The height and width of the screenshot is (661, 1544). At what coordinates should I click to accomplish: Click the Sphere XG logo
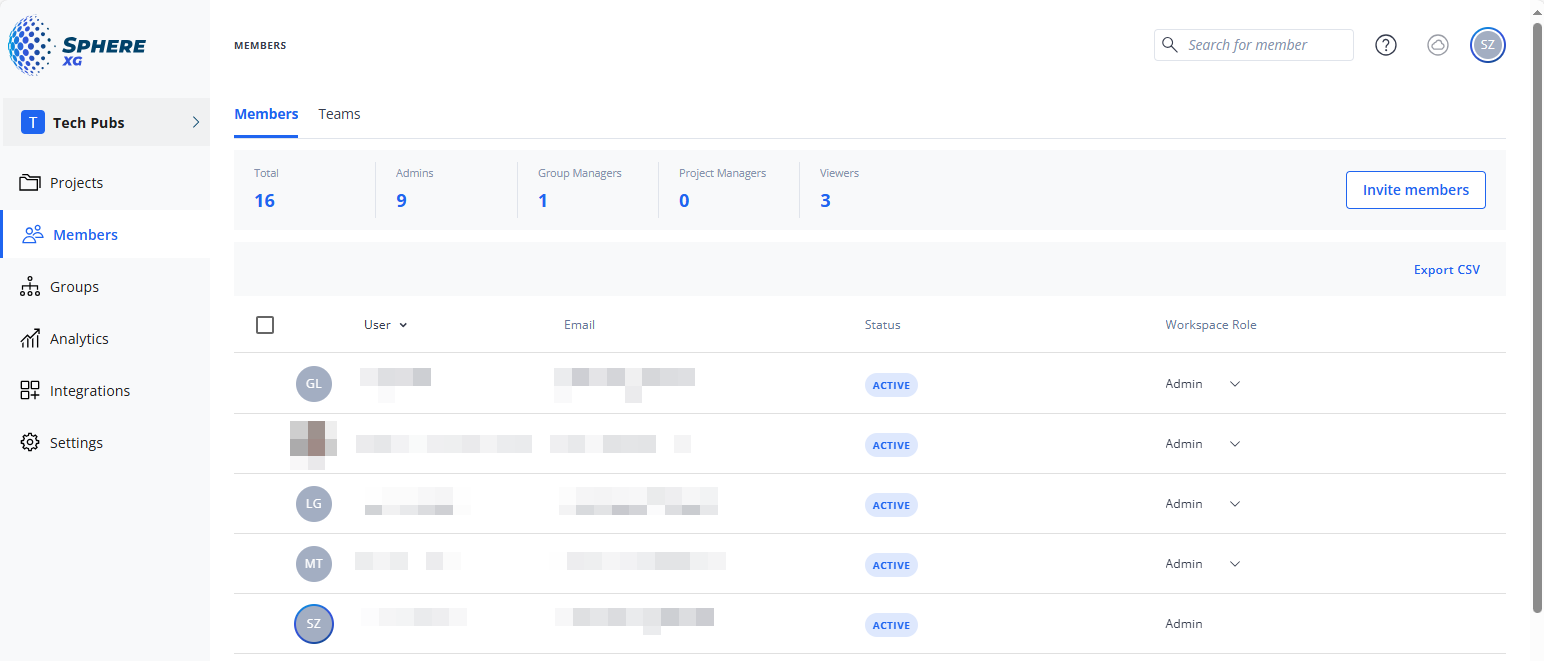click(x=77, y=46)
